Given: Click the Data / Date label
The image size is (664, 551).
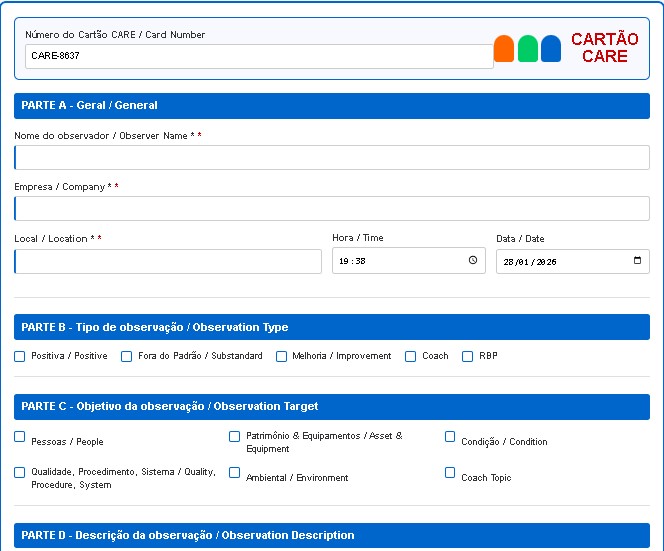Looking at the screenshot, I should 520,238.
